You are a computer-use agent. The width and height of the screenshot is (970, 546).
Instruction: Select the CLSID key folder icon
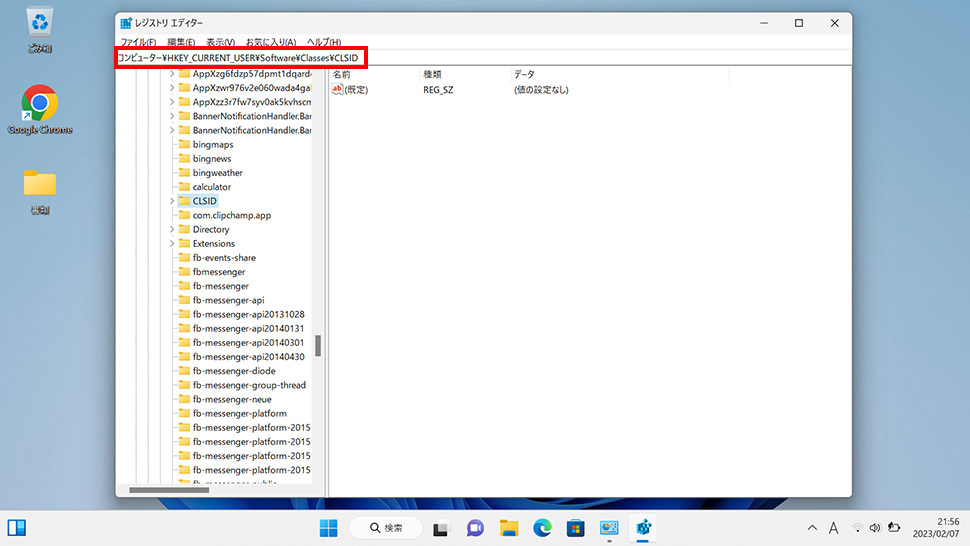click(184, 201)
